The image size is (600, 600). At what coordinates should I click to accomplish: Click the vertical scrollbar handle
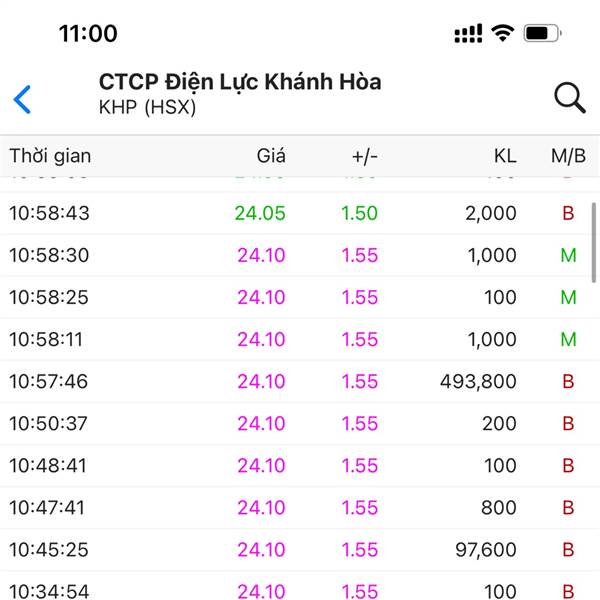[594, 243]
